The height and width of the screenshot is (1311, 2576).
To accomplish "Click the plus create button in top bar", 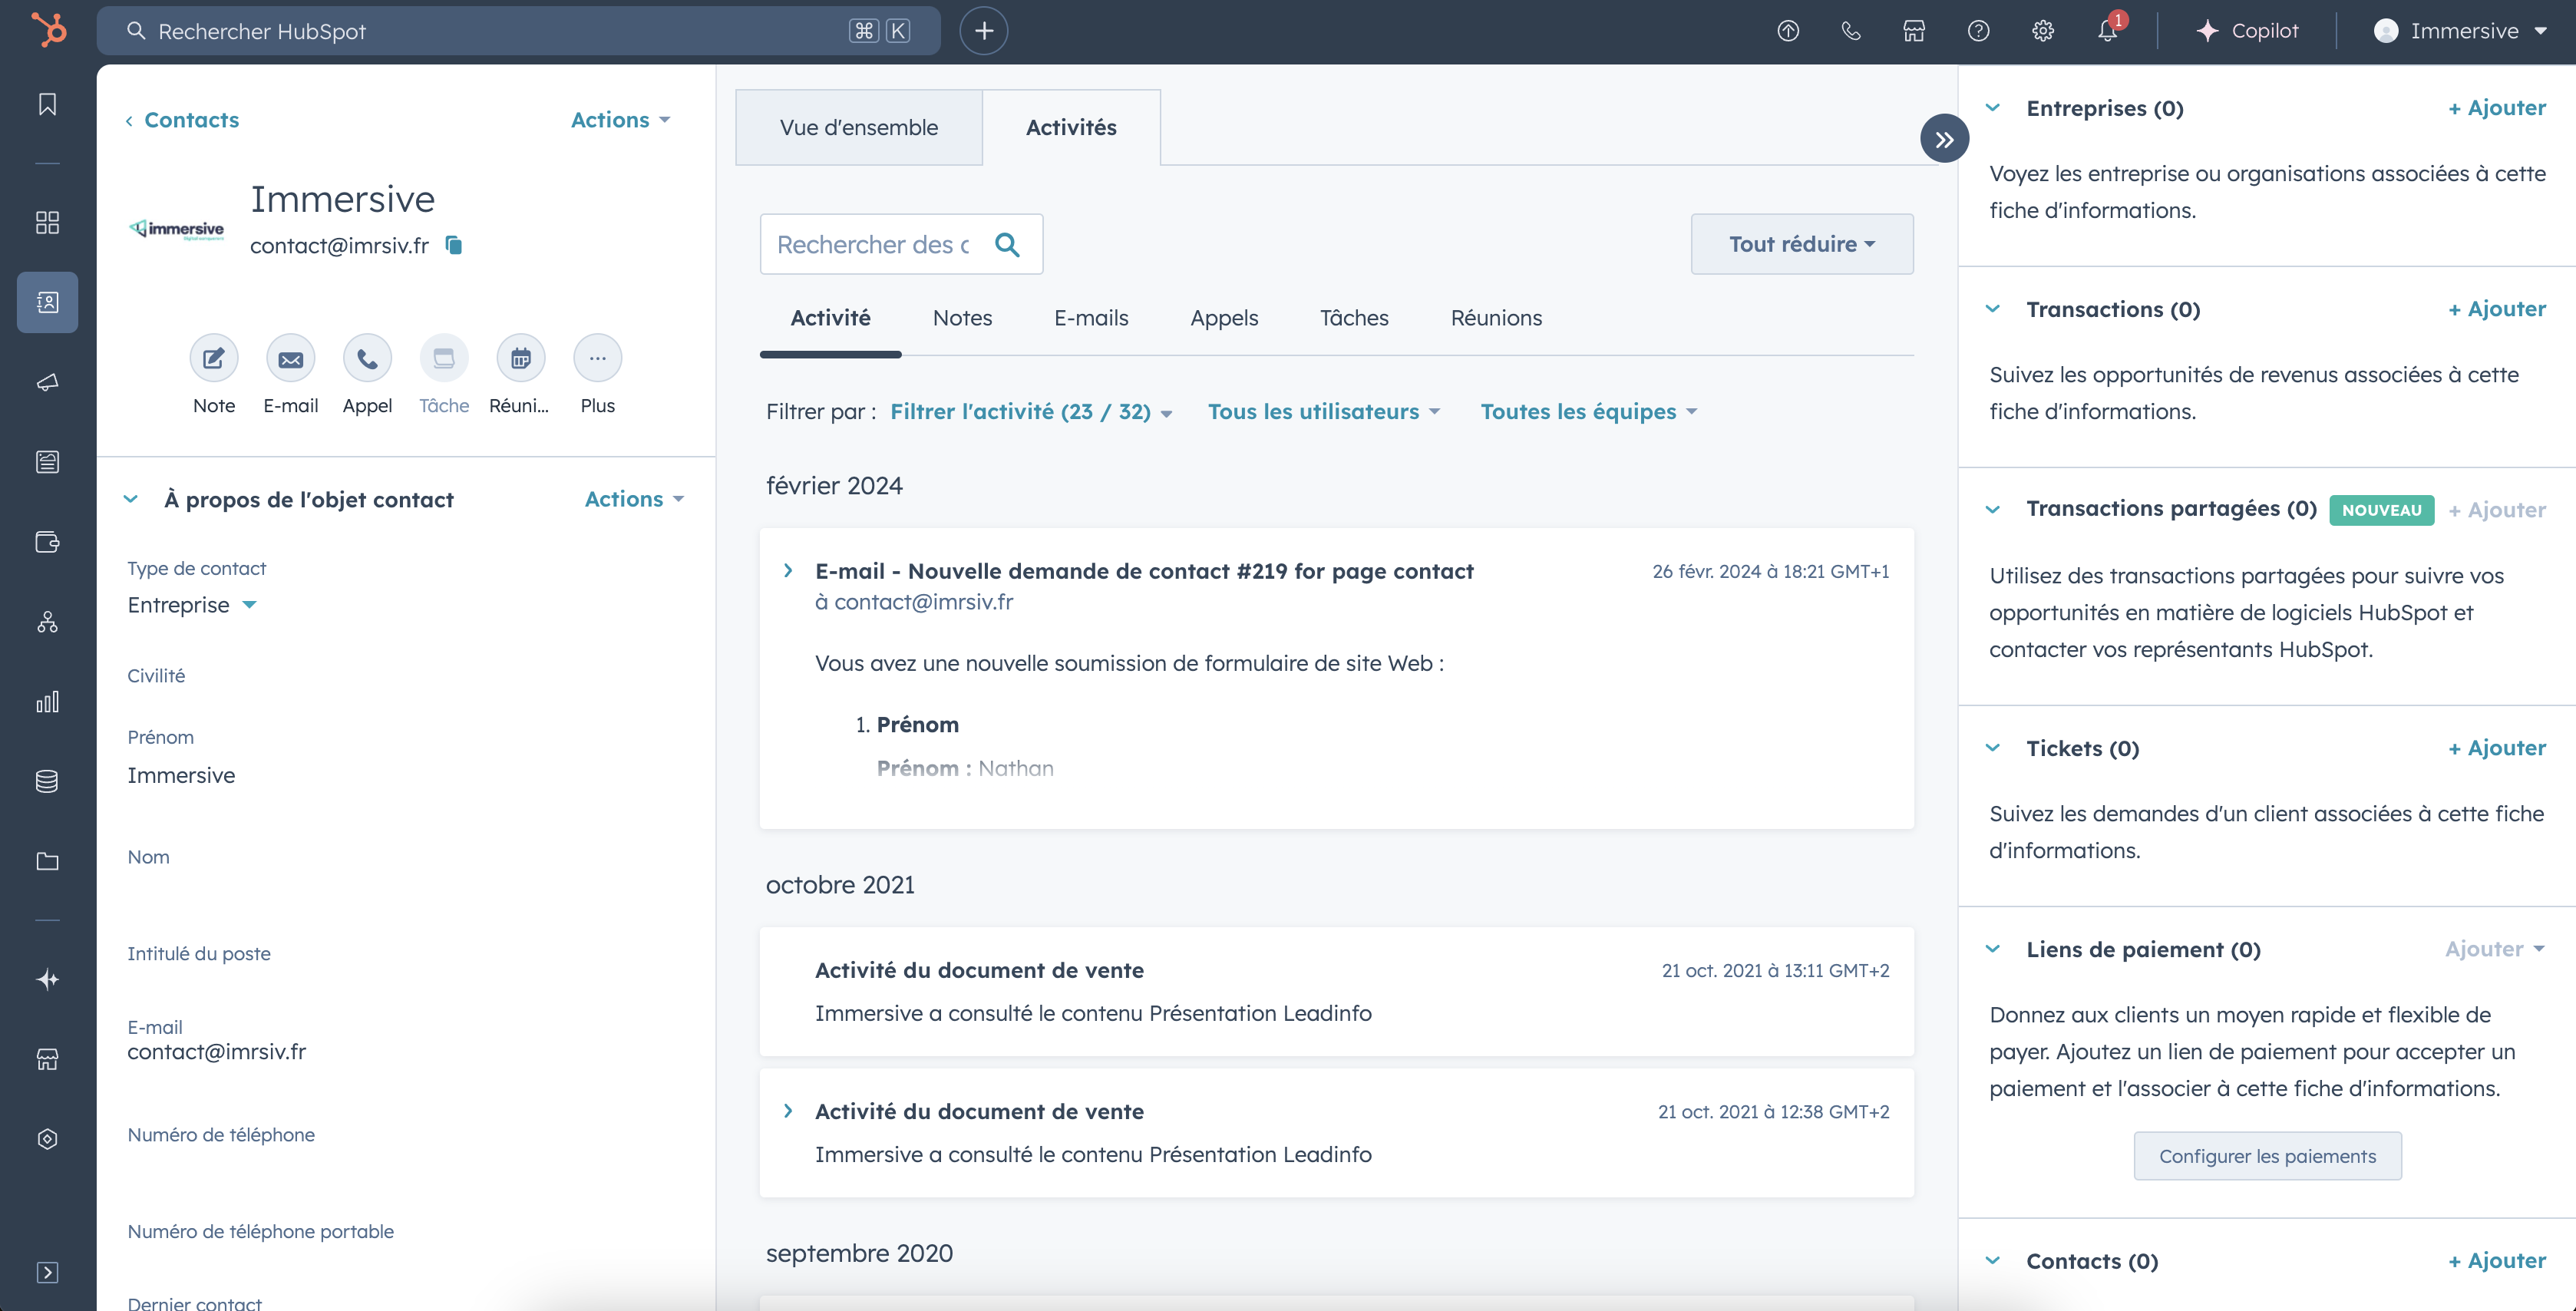I will [x=983, y=31].
